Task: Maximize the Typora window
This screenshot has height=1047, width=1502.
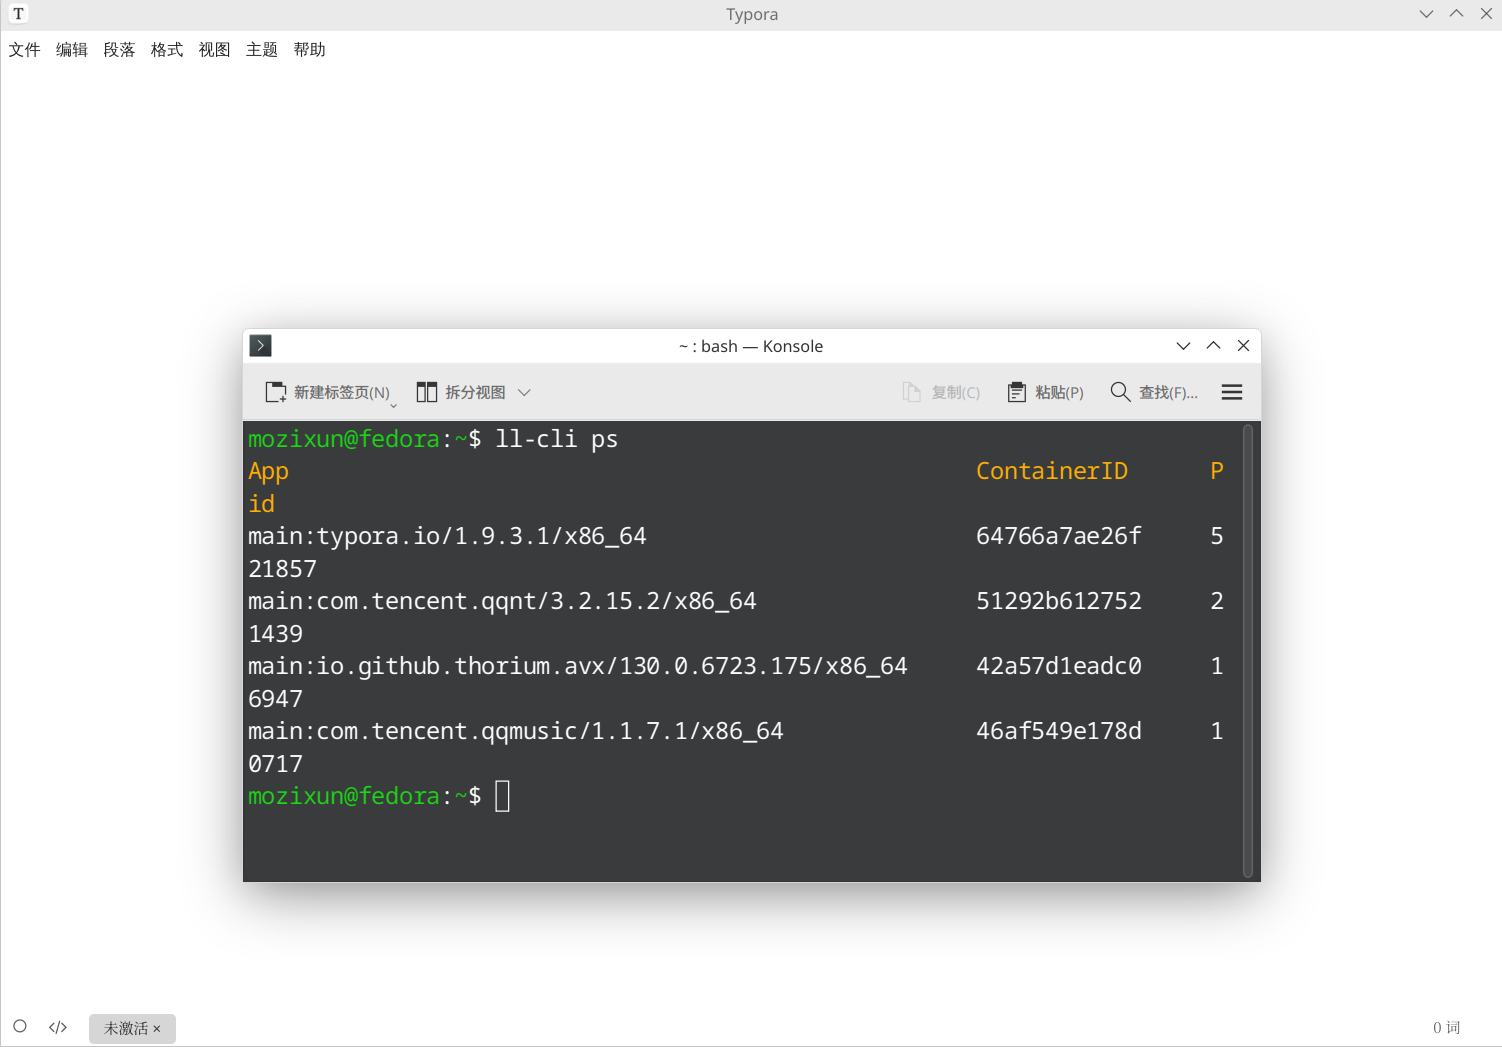Action: 1456,14
